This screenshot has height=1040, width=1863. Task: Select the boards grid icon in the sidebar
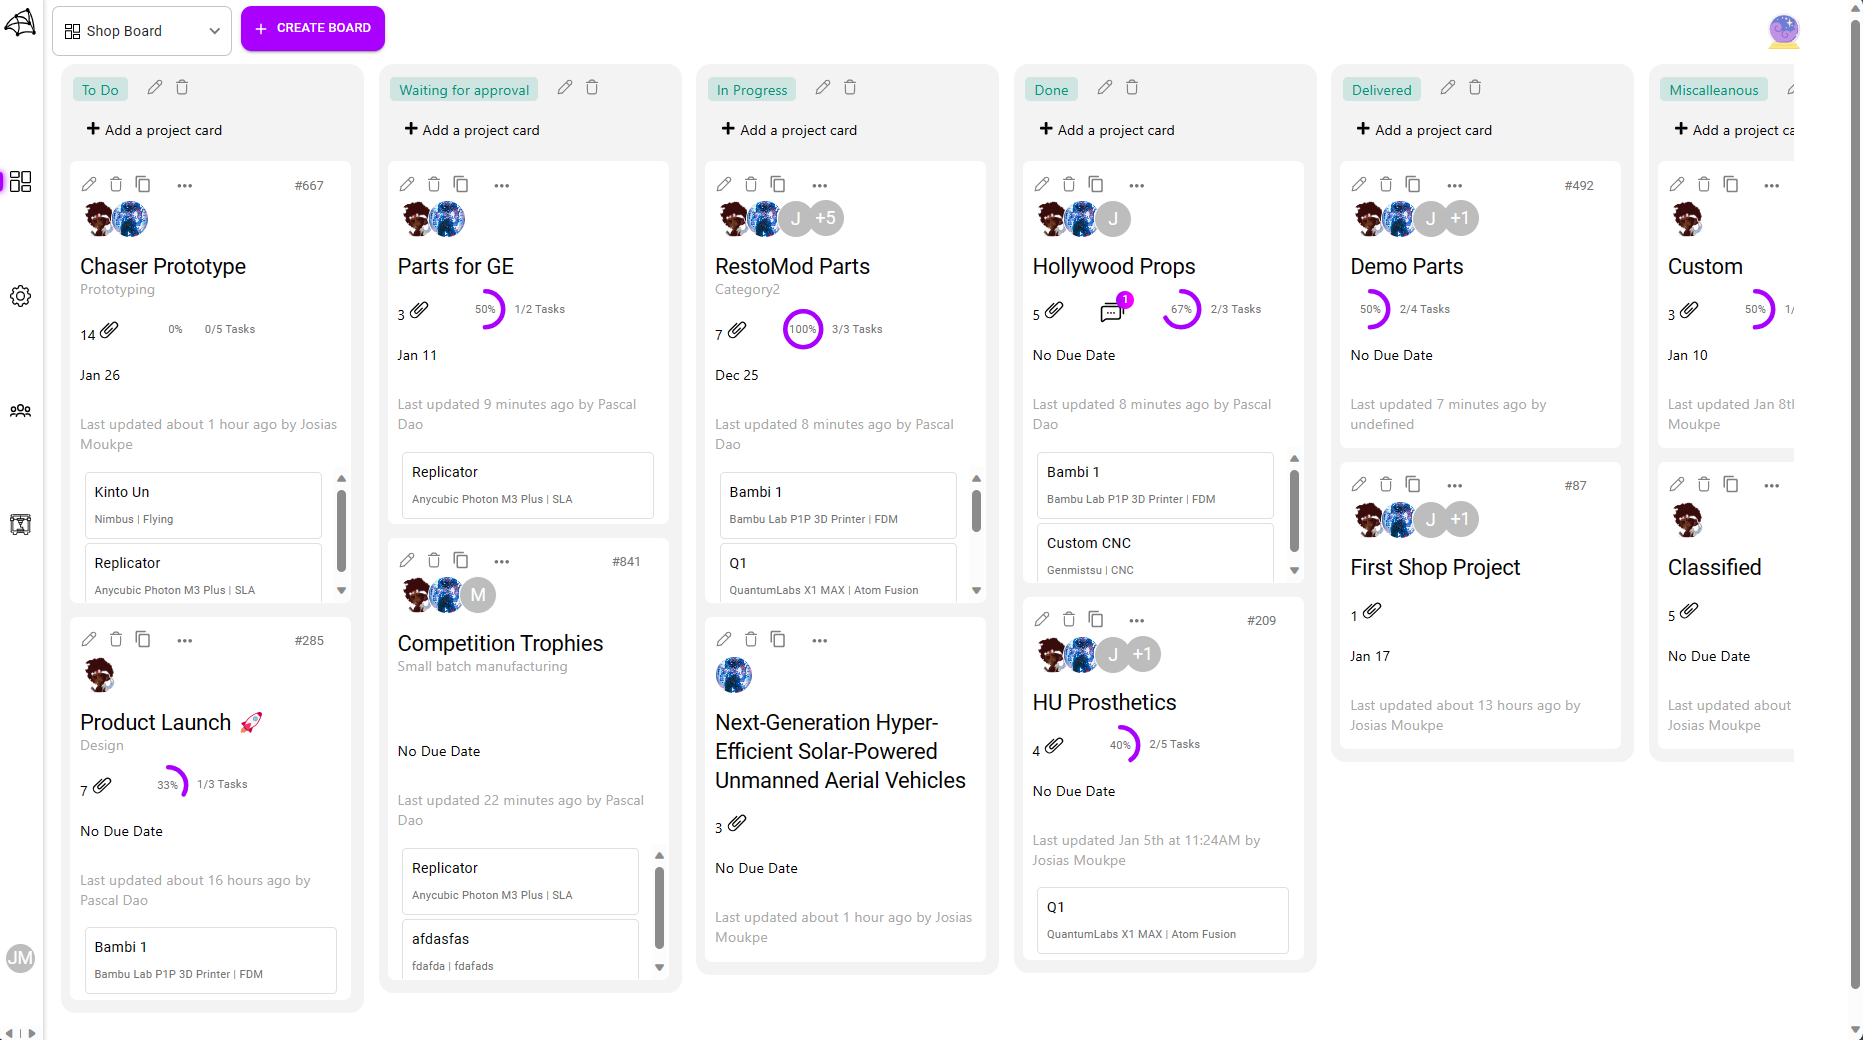(20, 181)
